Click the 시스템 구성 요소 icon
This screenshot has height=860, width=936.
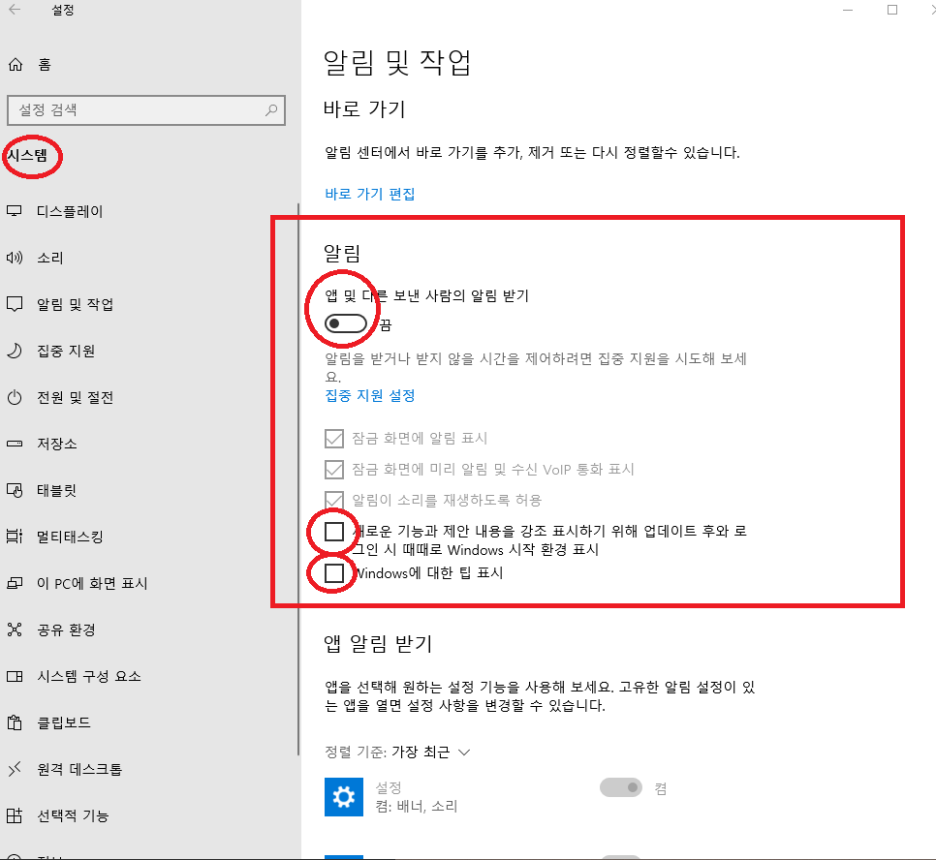click(x=14, y=676)
